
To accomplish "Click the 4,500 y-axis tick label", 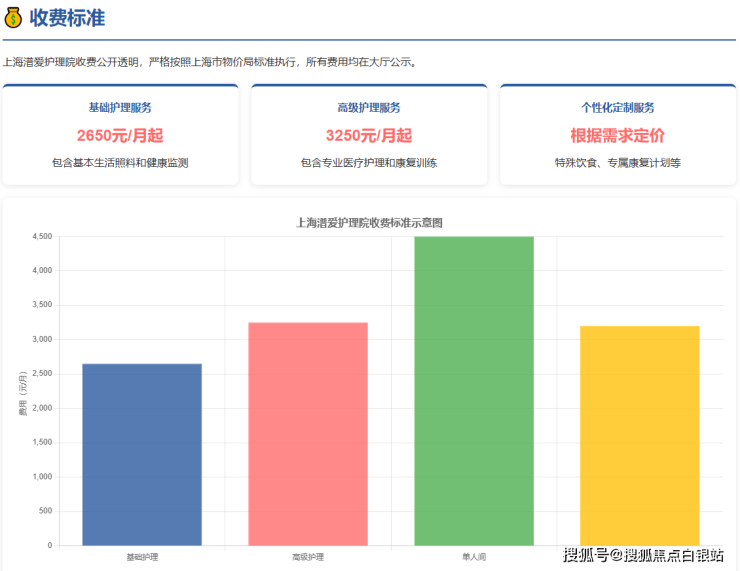I will [42, 237].
